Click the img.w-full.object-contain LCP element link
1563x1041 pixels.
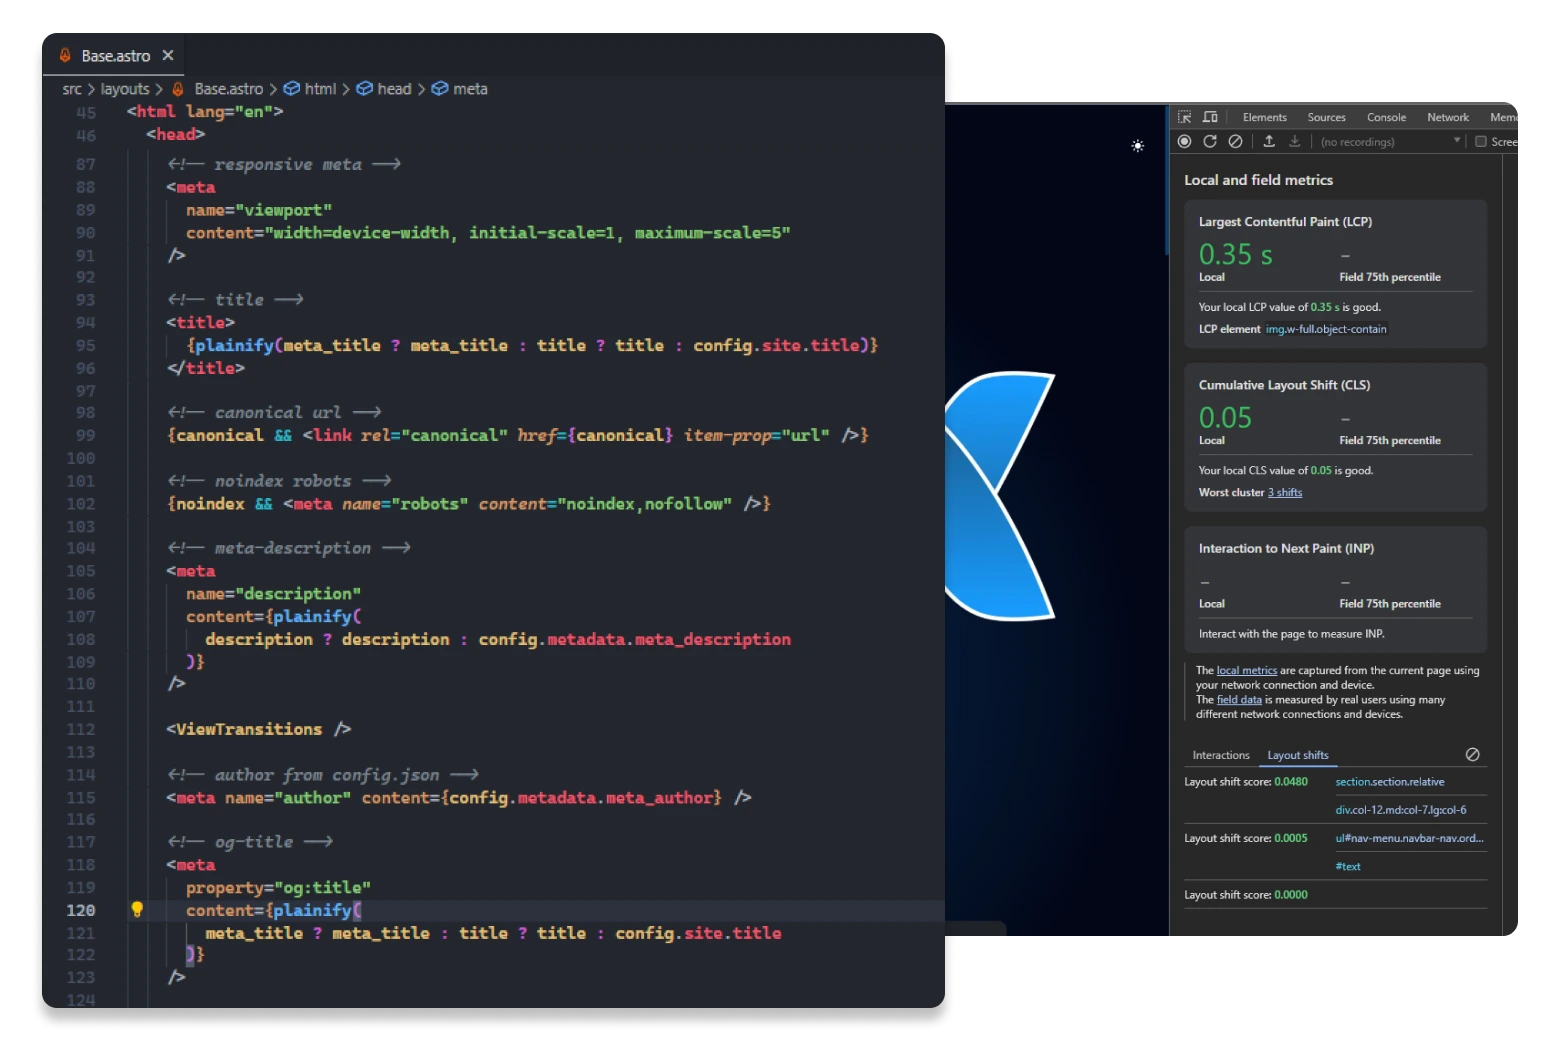pyautogui.click(x=1326, y=329)
